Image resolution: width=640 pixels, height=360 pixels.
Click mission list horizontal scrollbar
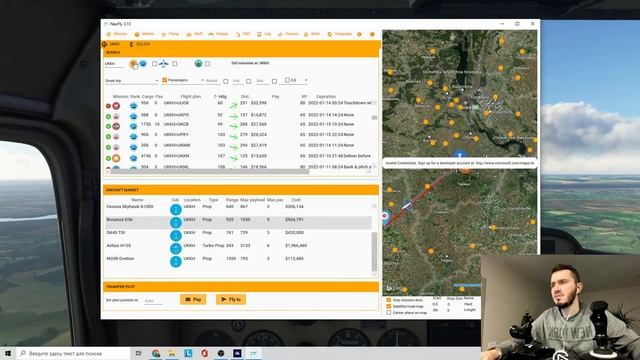click(210, 172)
